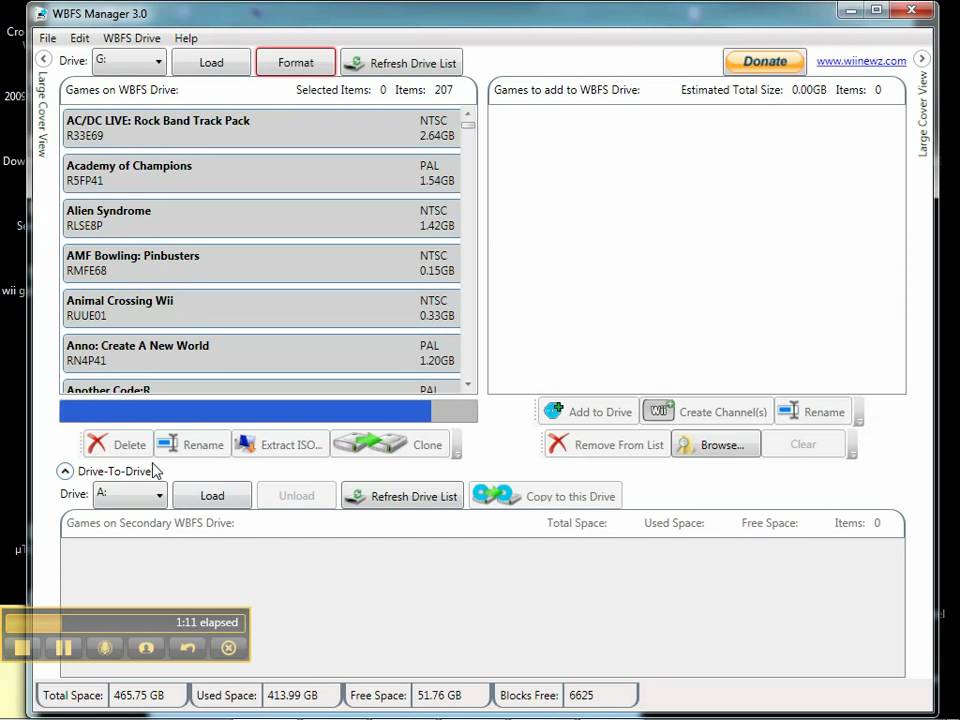The width and height of the screenshot is (960, 720).
Task: Open the Edit menu
Action: pyautogui.click(x=79, y=38)
